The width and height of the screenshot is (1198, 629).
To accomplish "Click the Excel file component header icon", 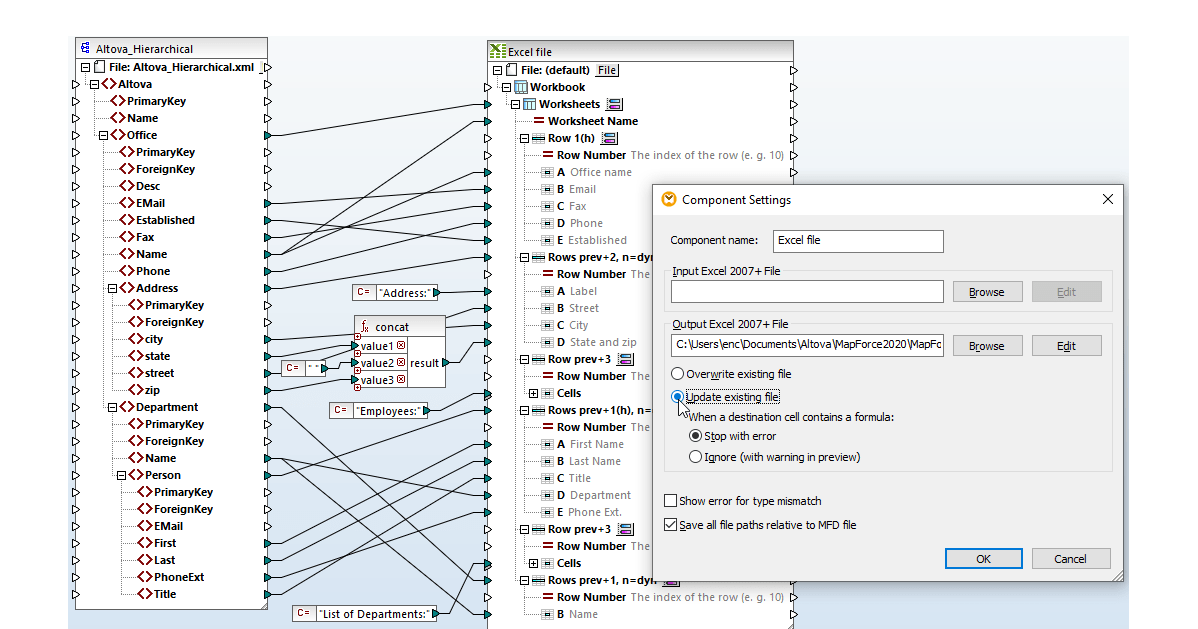I will [x=497, y=50].
